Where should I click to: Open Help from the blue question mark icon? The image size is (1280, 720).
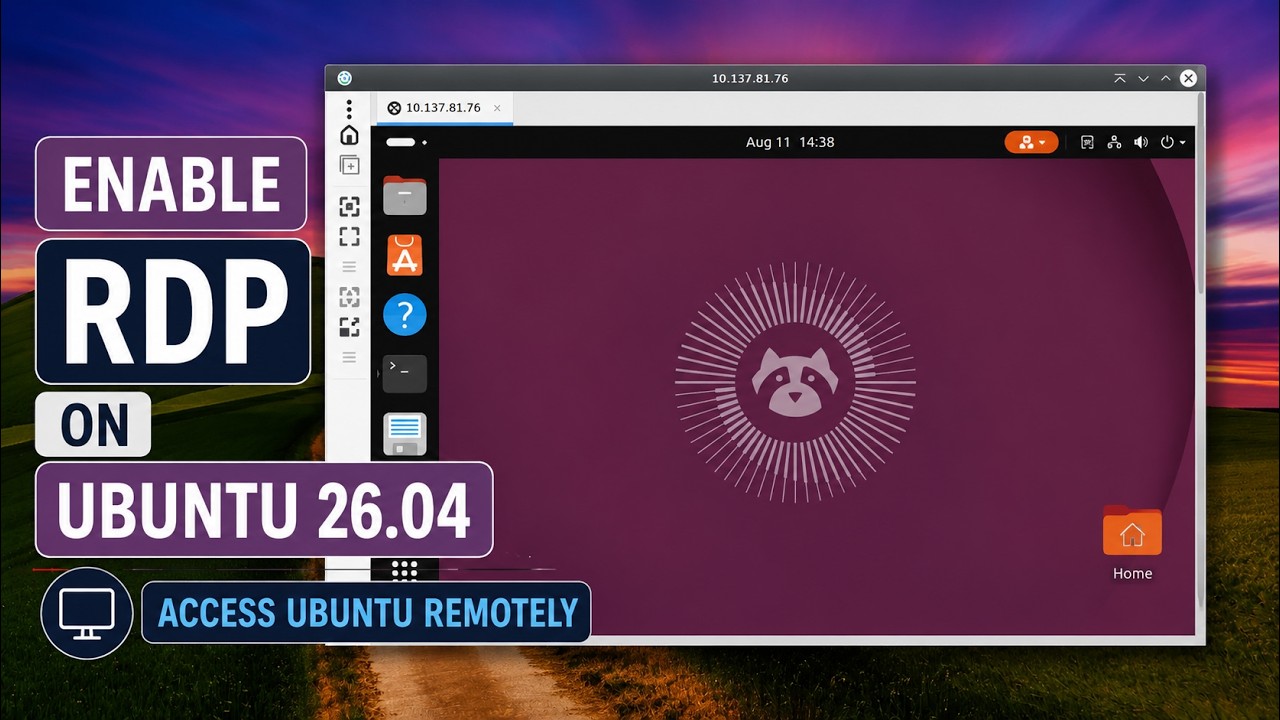404,315
